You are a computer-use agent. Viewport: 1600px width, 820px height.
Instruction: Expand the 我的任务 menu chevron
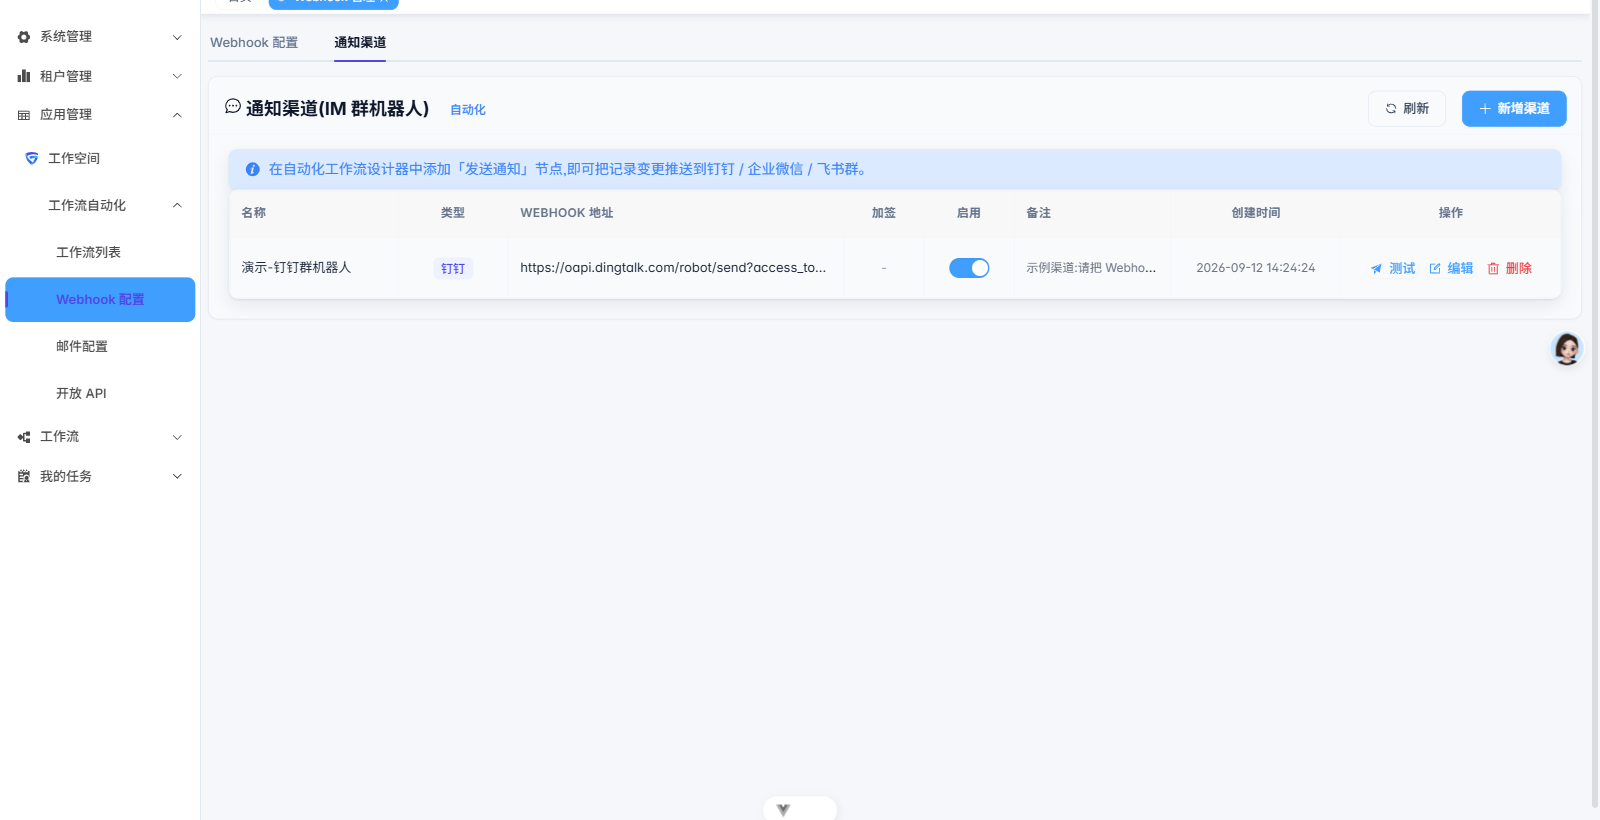point(177,477)
